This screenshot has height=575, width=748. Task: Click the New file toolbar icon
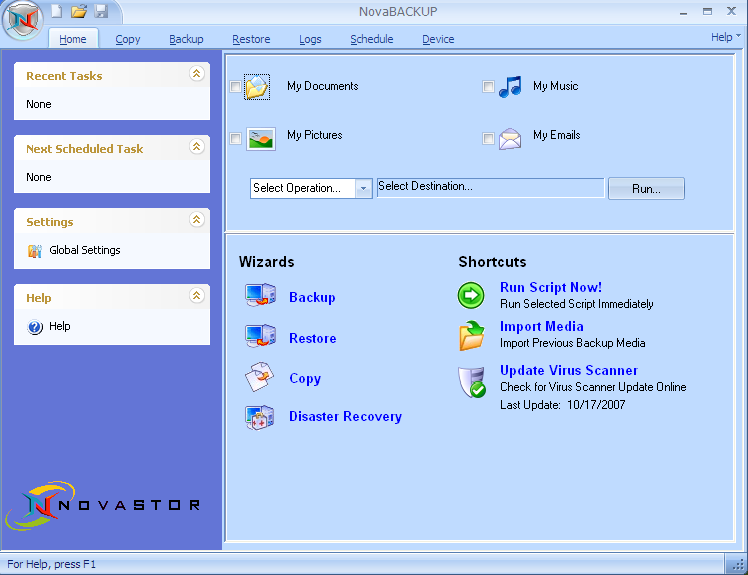coord(57,11)
